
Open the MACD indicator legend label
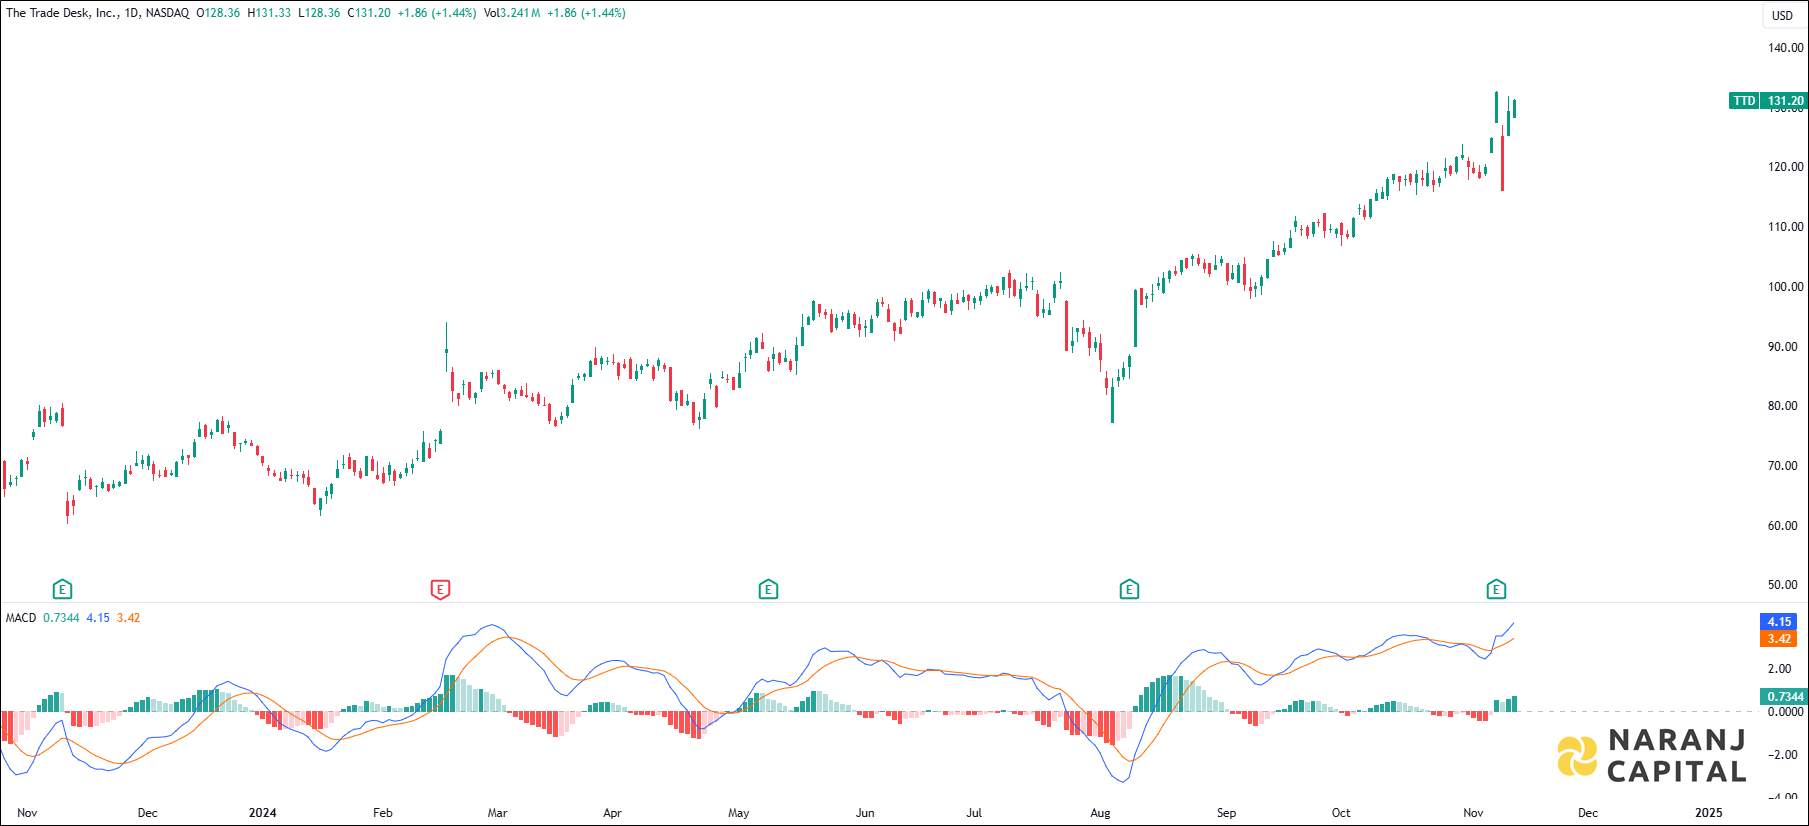pyautogui.click(x=21, y=618)
